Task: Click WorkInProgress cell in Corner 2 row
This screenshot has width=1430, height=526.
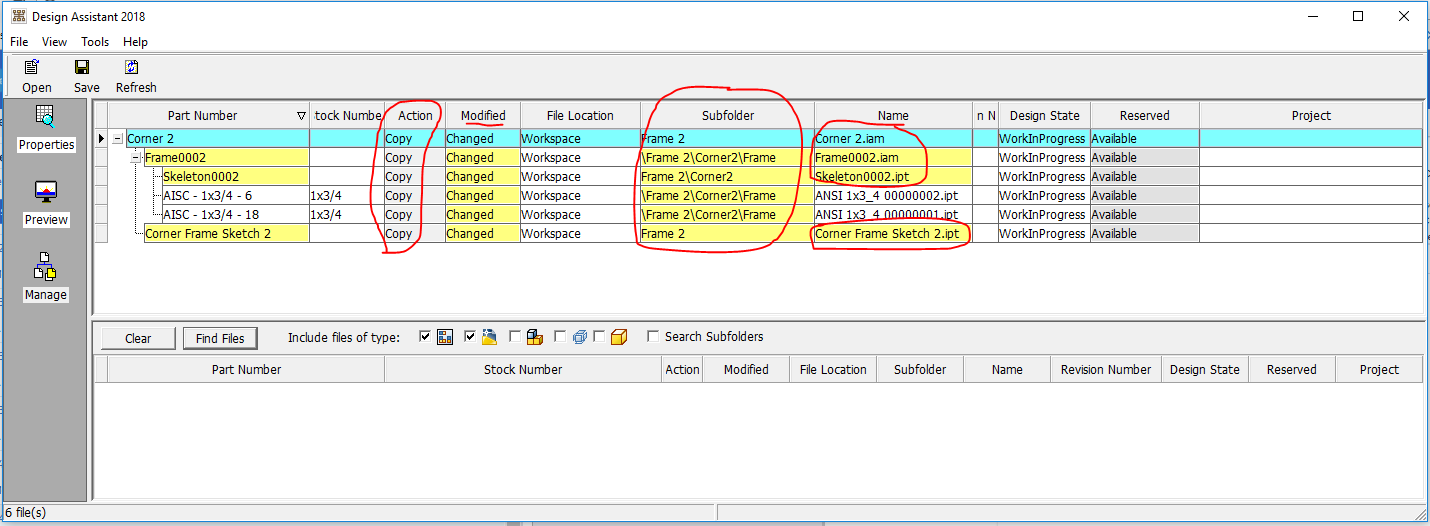Action: click(x=1044, y=139)
